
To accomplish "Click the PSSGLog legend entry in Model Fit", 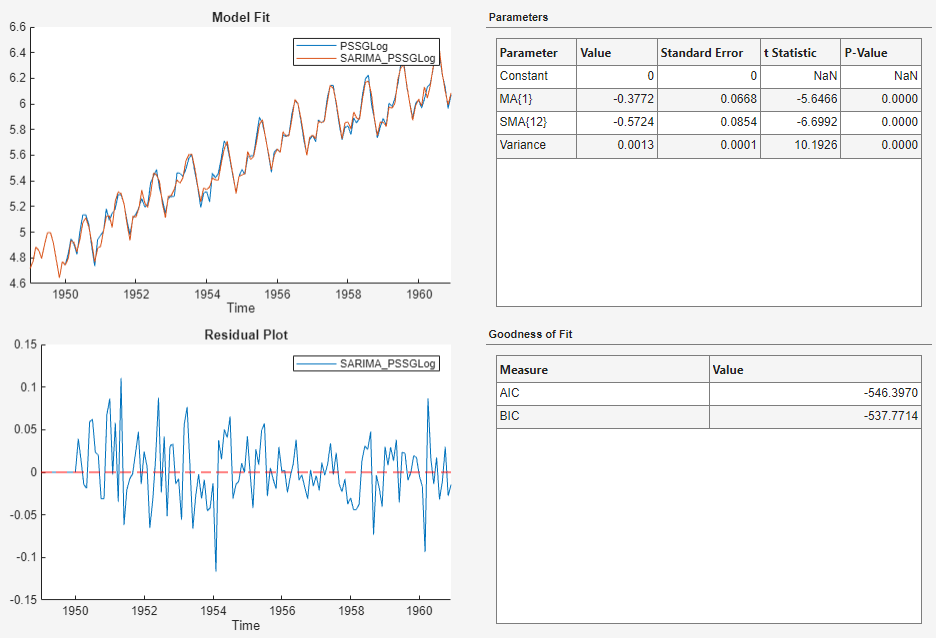I will click(364, 47).
